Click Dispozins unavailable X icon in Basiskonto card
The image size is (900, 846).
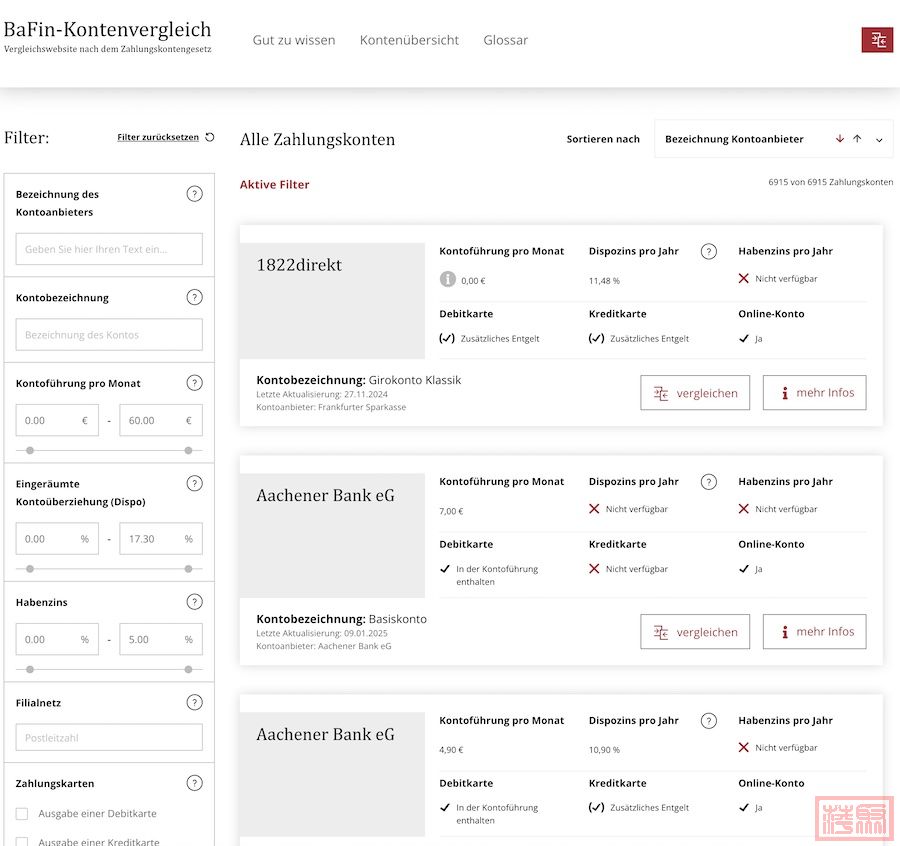[x=594, y=509]
